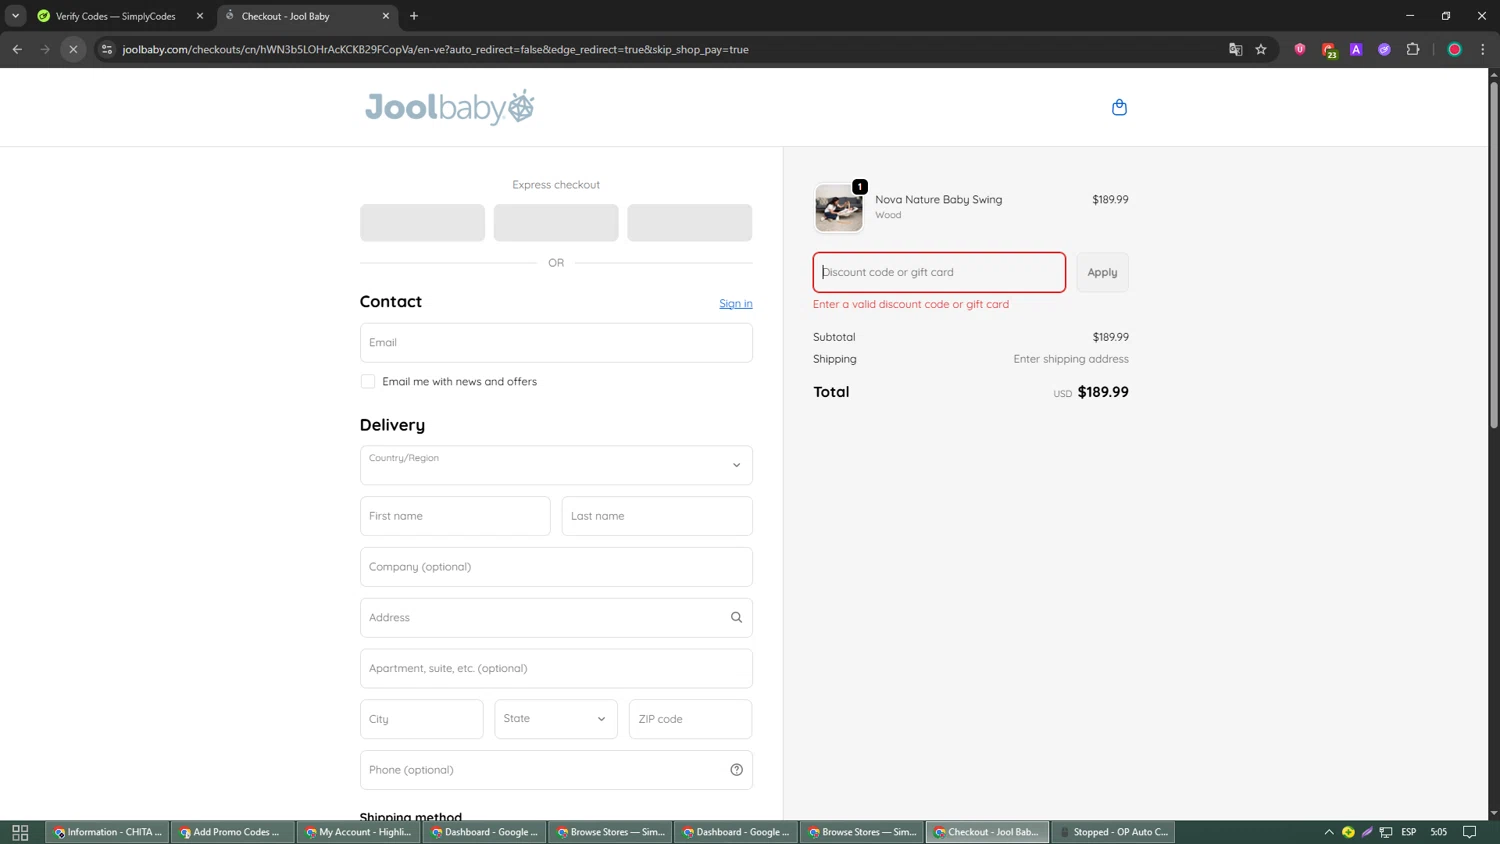Click Nova Nature Baby Swing product name
This screenshot has height=844, width=1500.
(x=938, y=199)
